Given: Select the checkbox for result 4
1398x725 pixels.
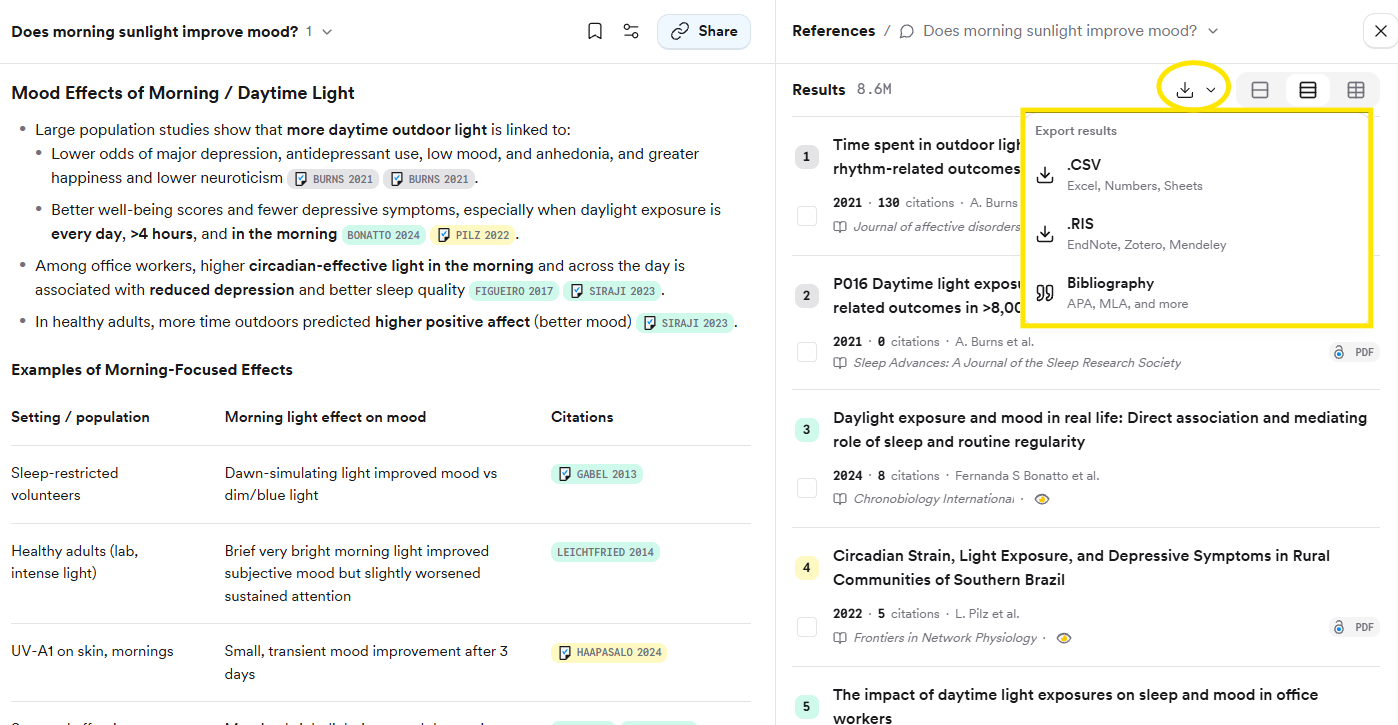Looking at the screenshot, I should (x=807, y=627).
